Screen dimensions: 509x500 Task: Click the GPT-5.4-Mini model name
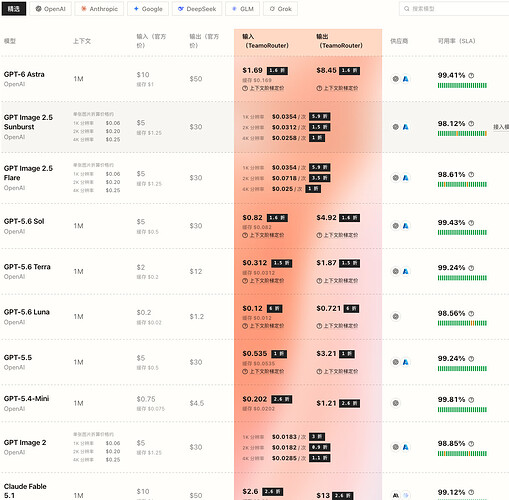click(x=26, y=399)
